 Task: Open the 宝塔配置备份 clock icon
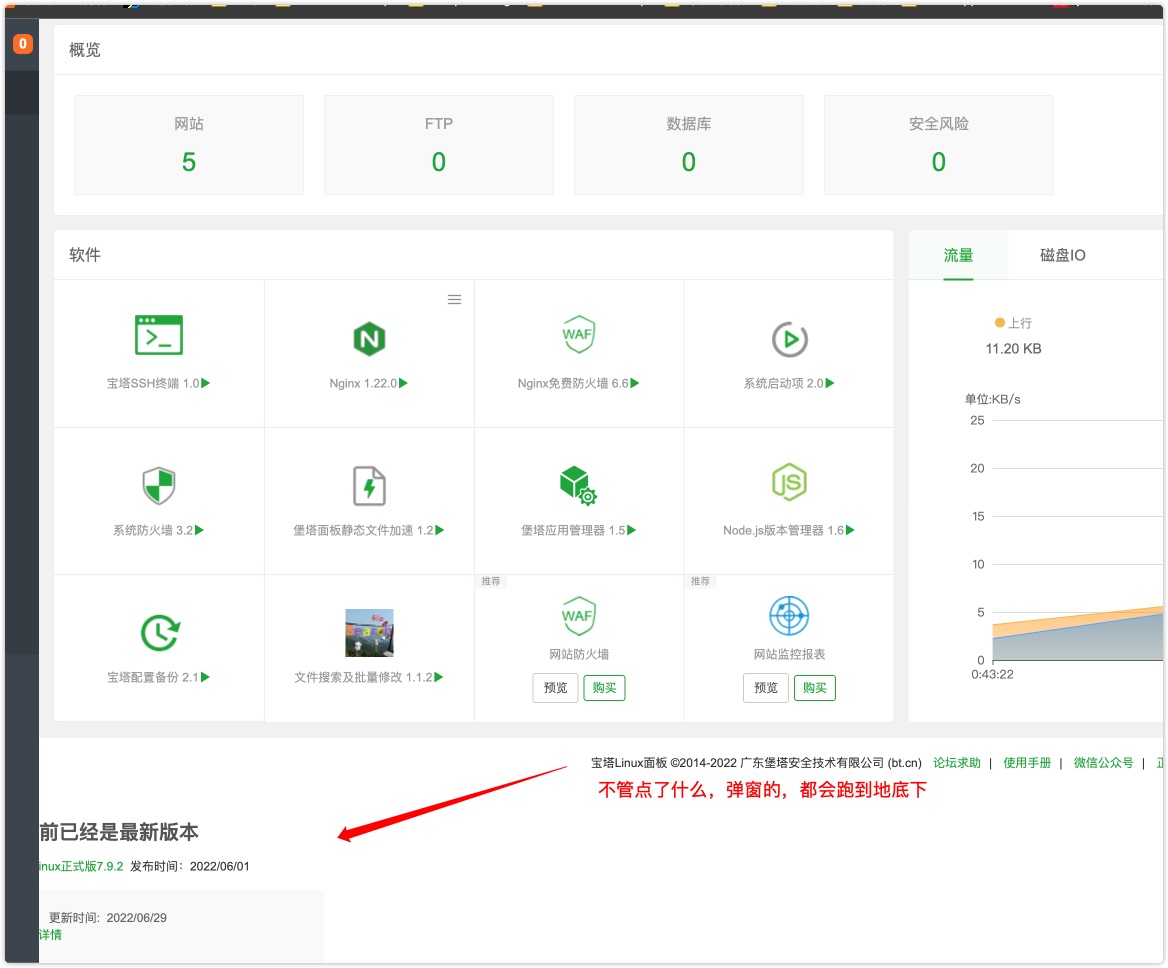pyautogui.click(x=159, y=633)
